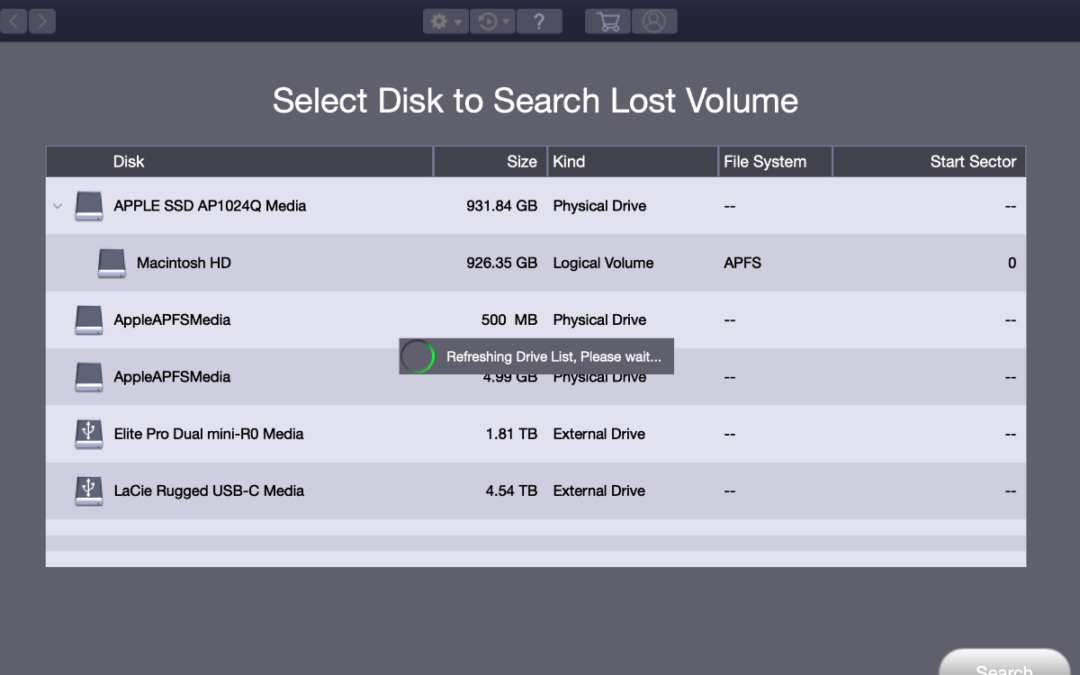
Task: Open the user account icon
Action: pos(655,20)
